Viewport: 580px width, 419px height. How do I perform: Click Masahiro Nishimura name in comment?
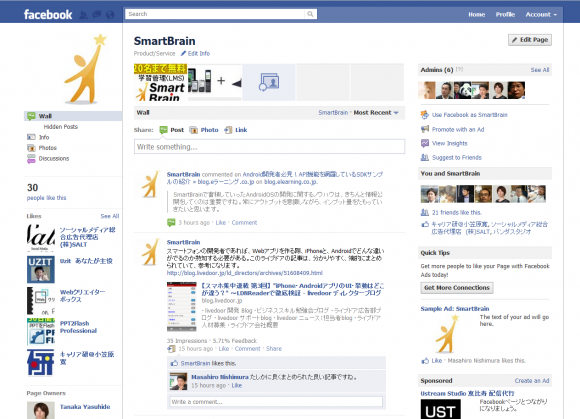point(220,377)
